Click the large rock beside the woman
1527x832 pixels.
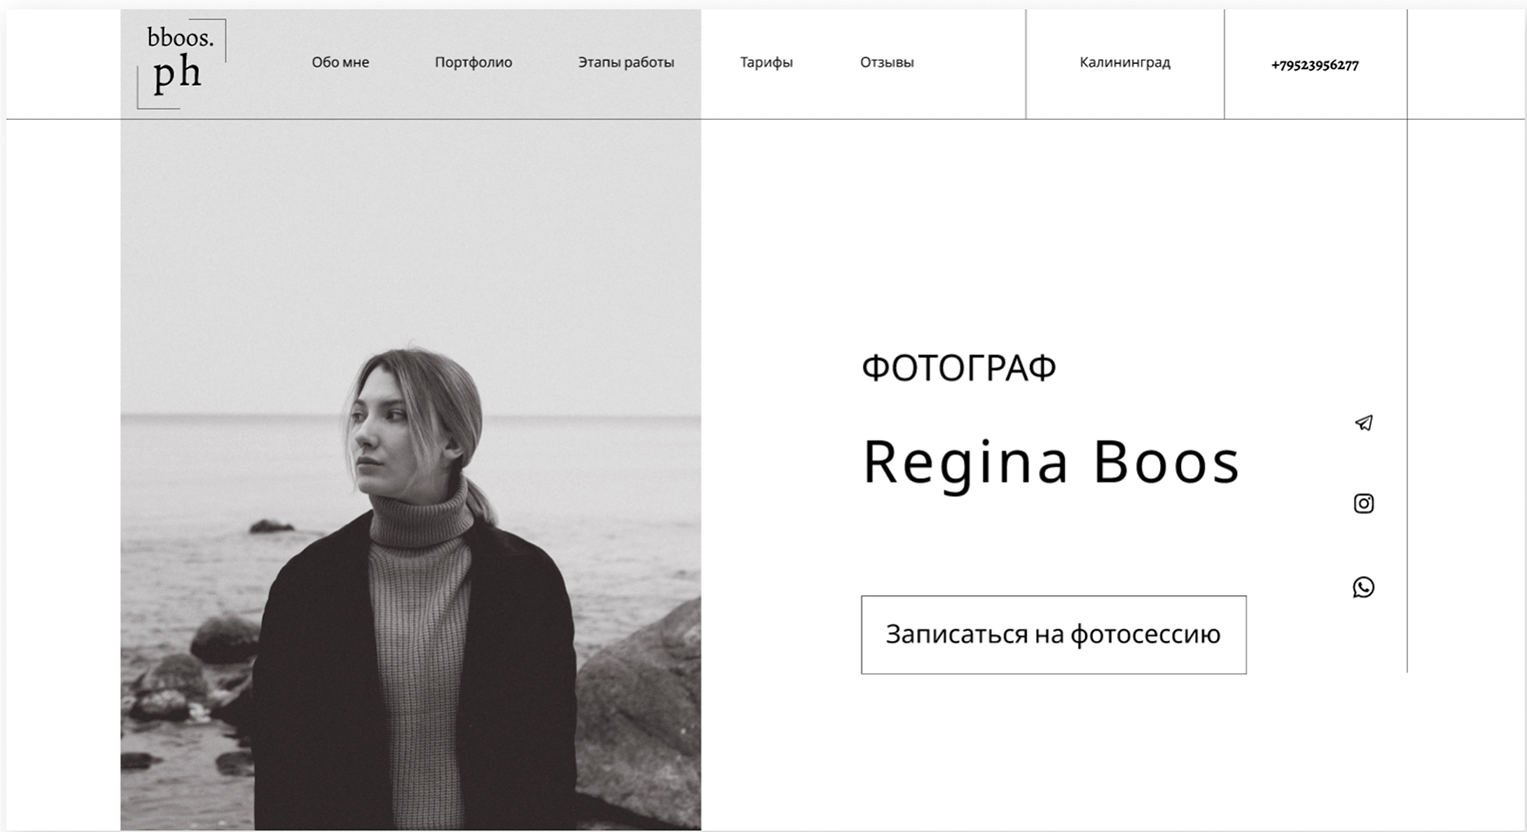pos(640,710)
